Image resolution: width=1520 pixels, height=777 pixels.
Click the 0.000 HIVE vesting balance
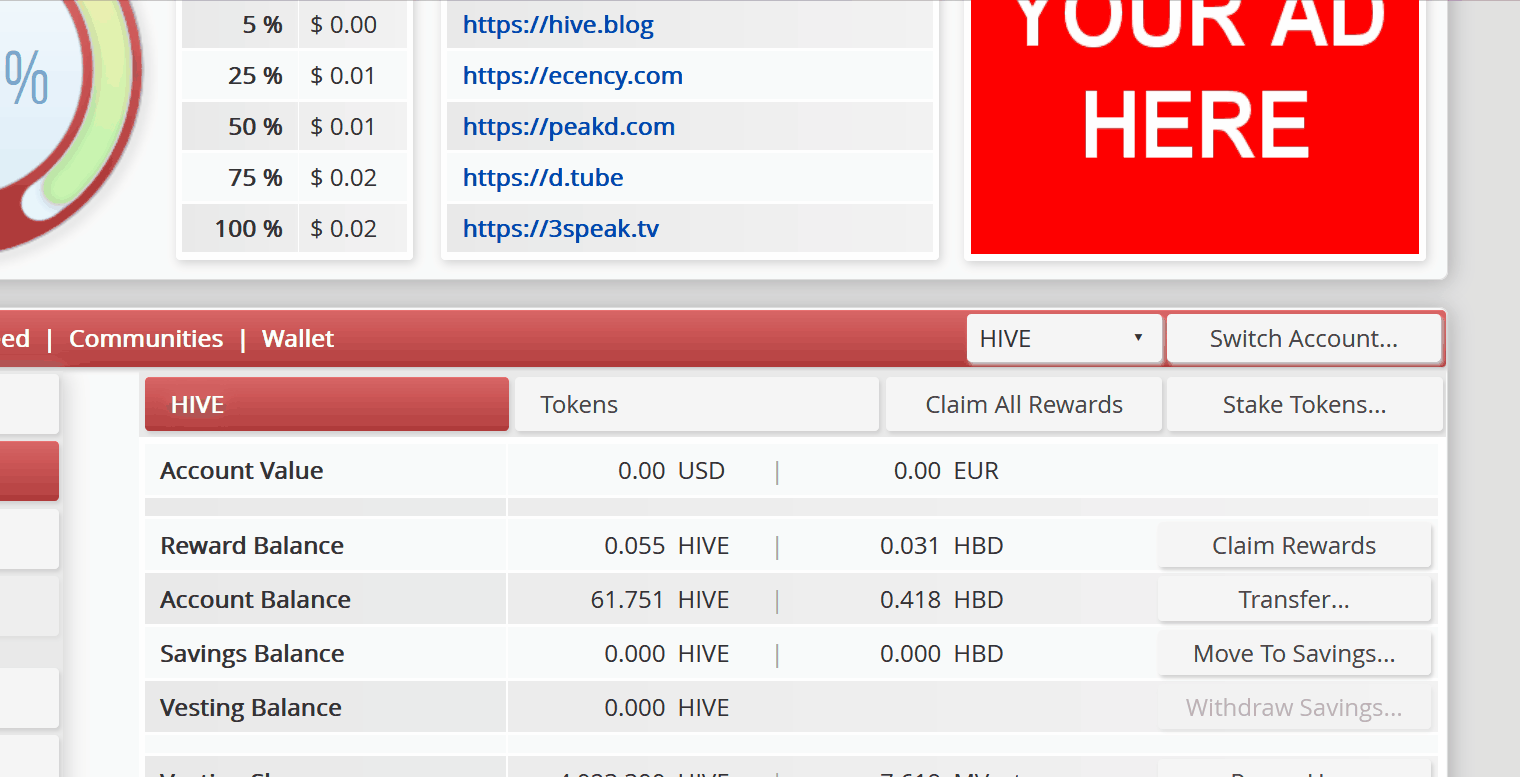(x=667, y=708)
